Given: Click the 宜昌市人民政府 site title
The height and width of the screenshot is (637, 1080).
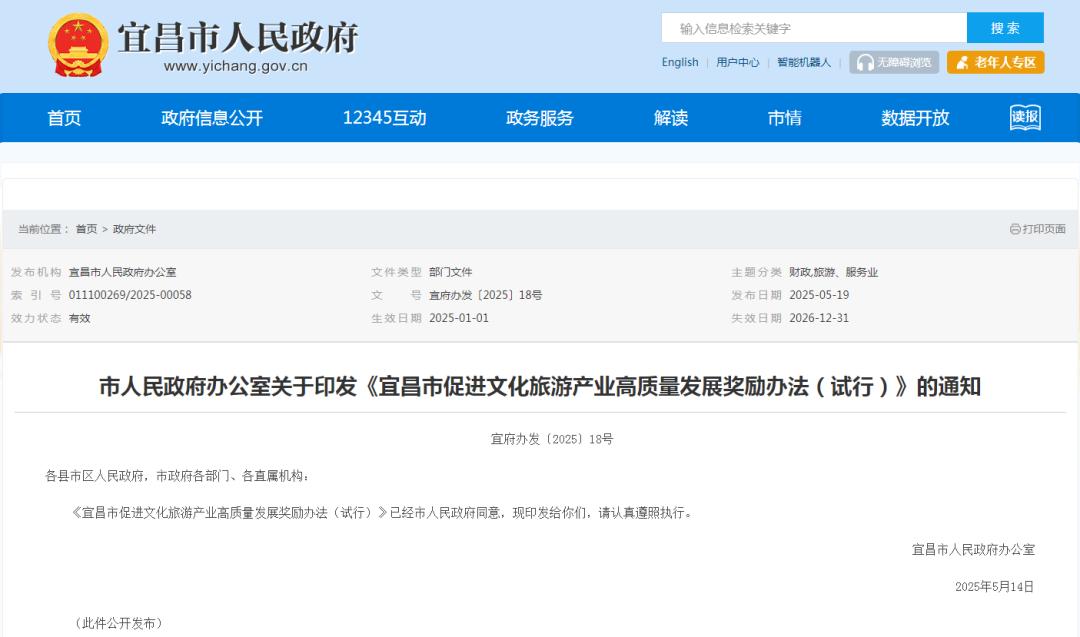Looking at the screenshot, I should click(x=237, y=38).
